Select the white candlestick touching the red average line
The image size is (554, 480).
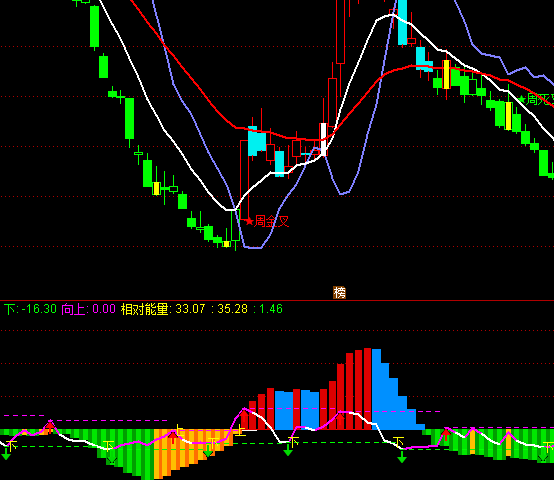pos(323,139)
